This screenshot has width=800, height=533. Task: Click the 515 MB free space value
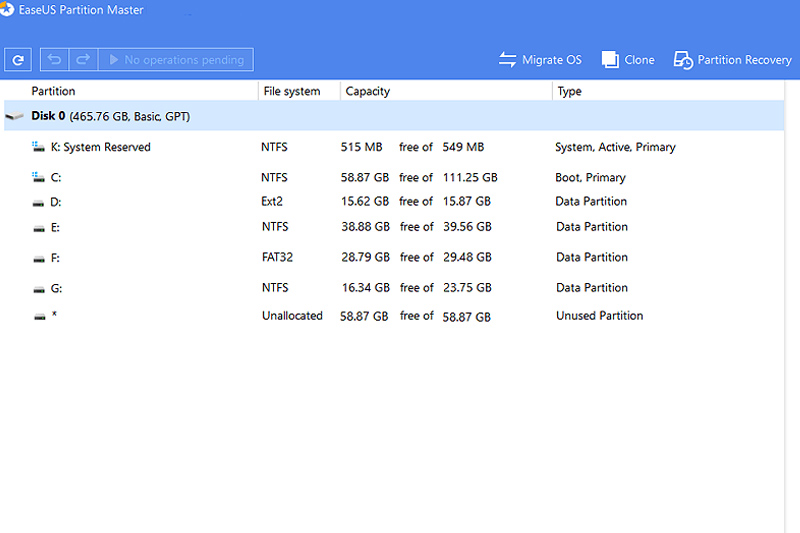(x=361, y=147)
